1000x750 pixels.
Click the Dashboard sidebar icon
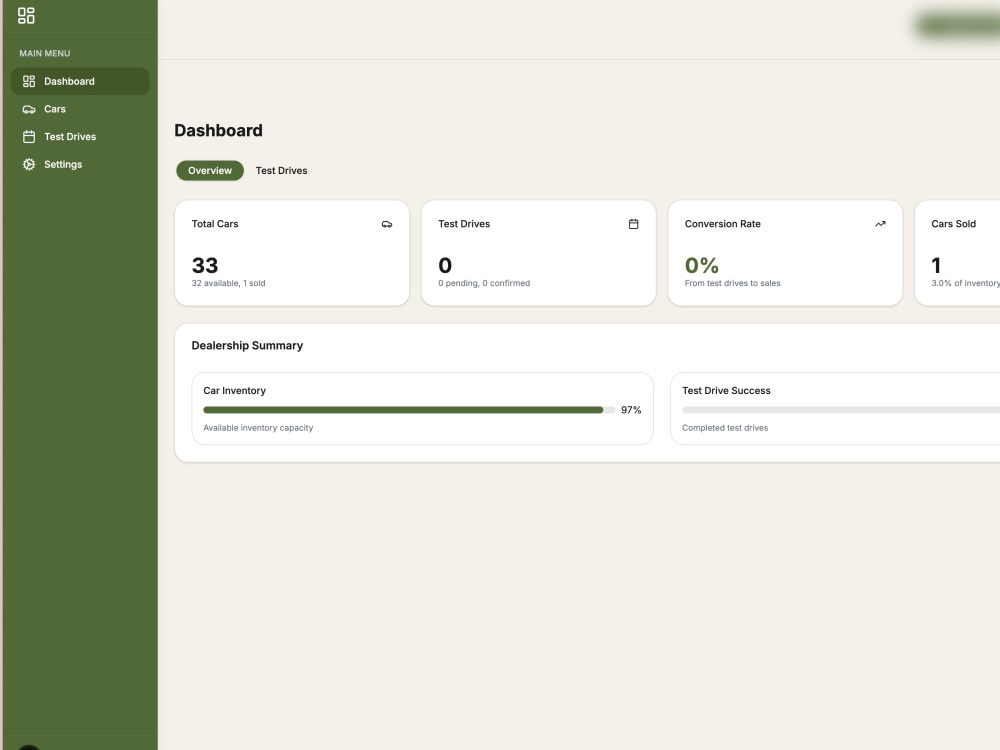29,82
